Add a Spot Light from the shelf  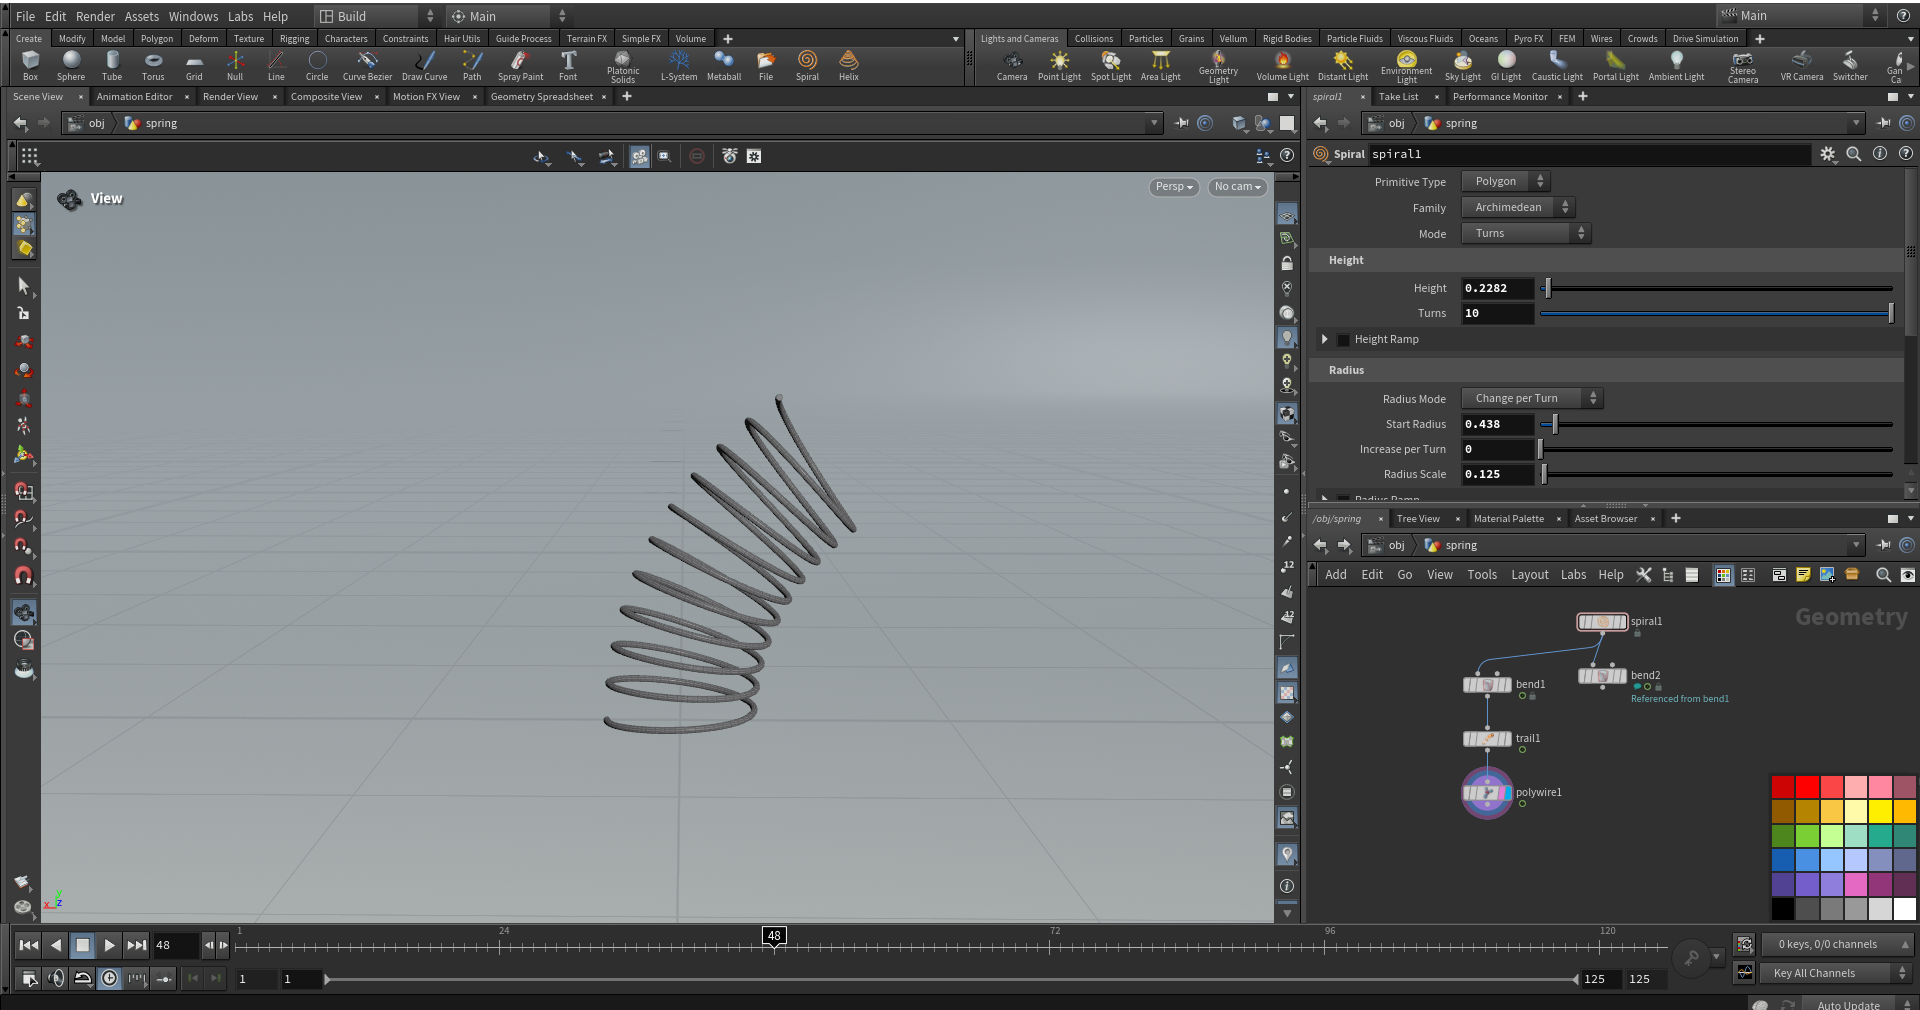(x=1110, y=66)
